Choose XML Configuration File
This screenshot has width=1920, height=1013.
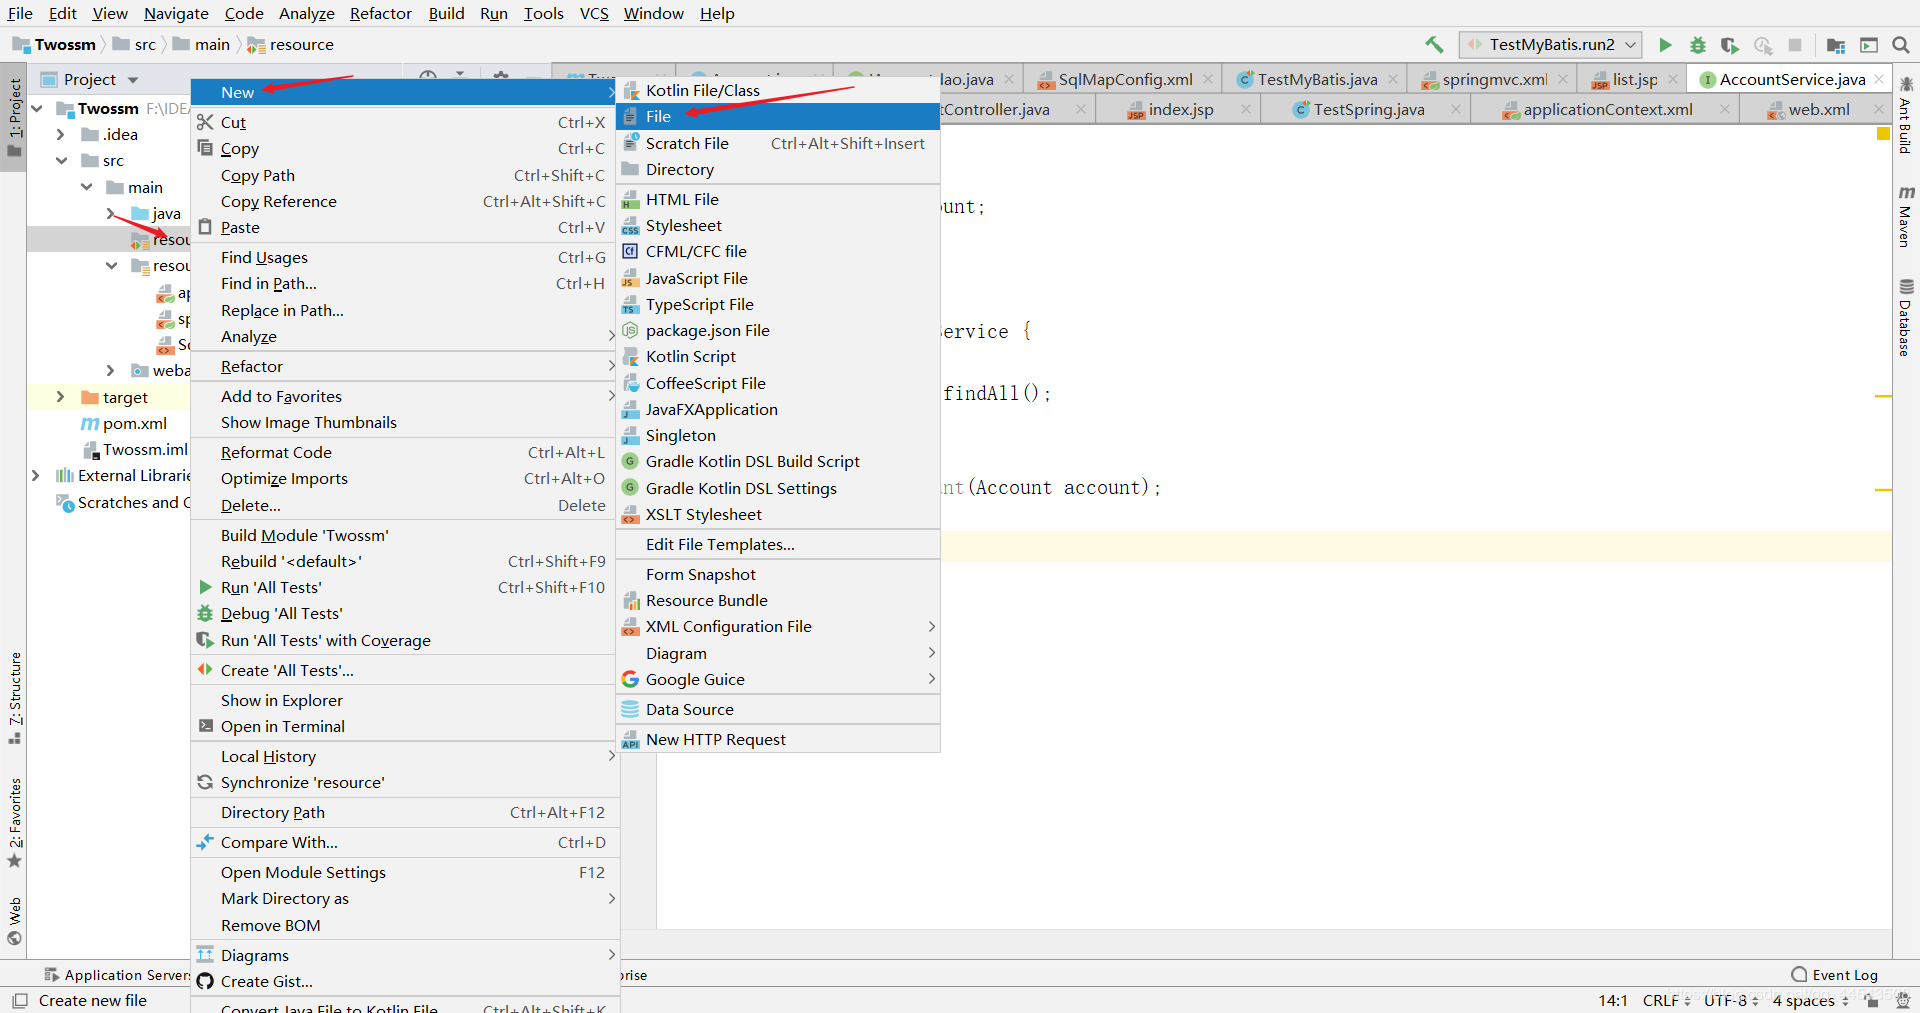point(778,627)
